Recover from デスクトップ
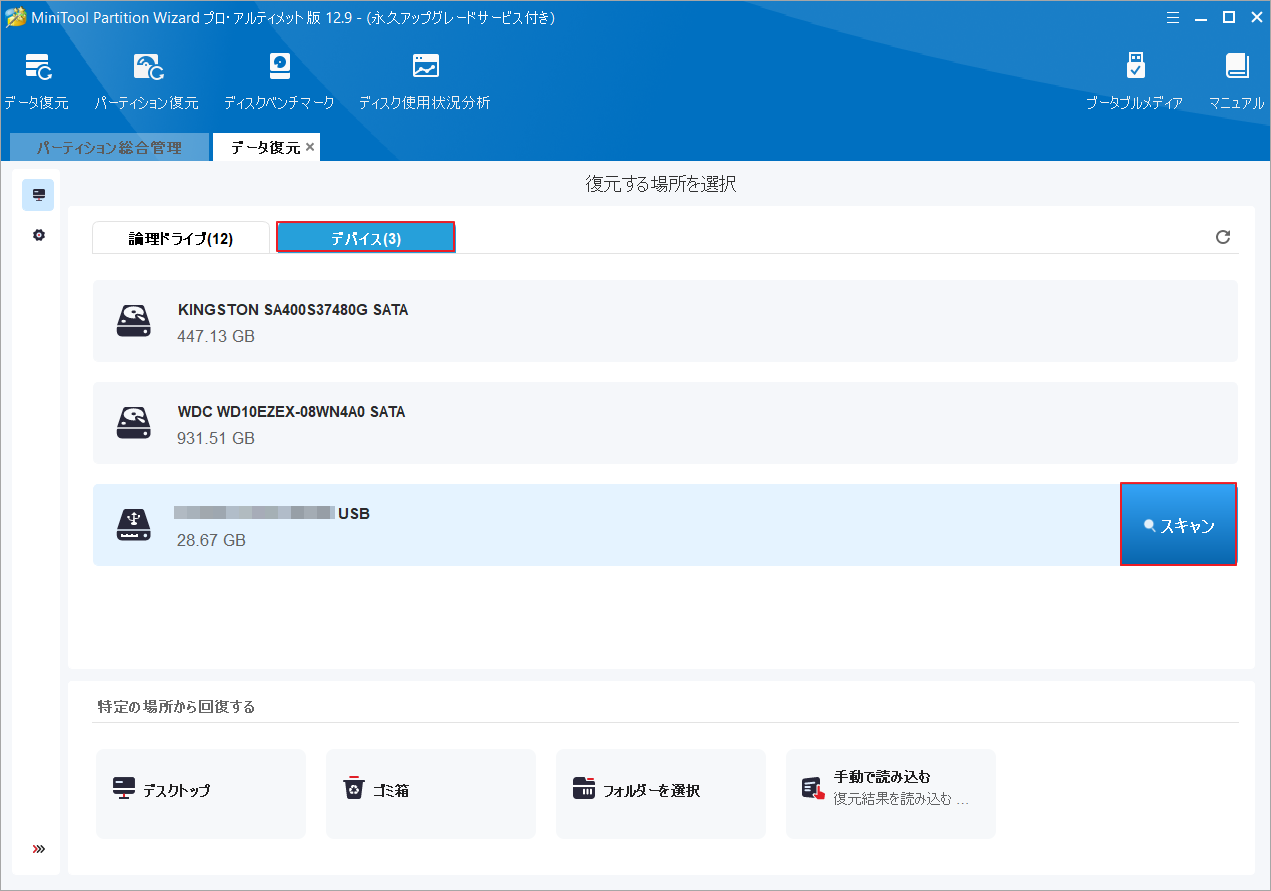 point(201,794)
